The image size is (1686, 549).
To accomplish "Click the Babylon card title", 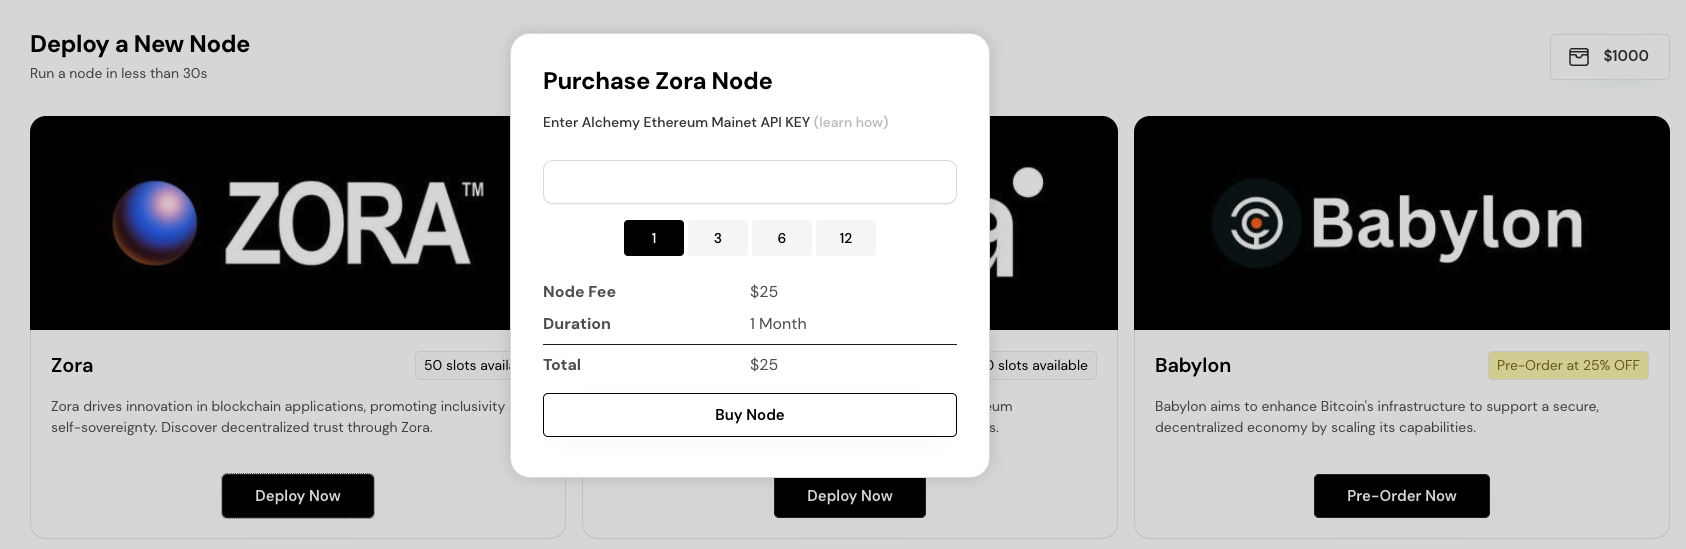I will [x=1193, y=365].
